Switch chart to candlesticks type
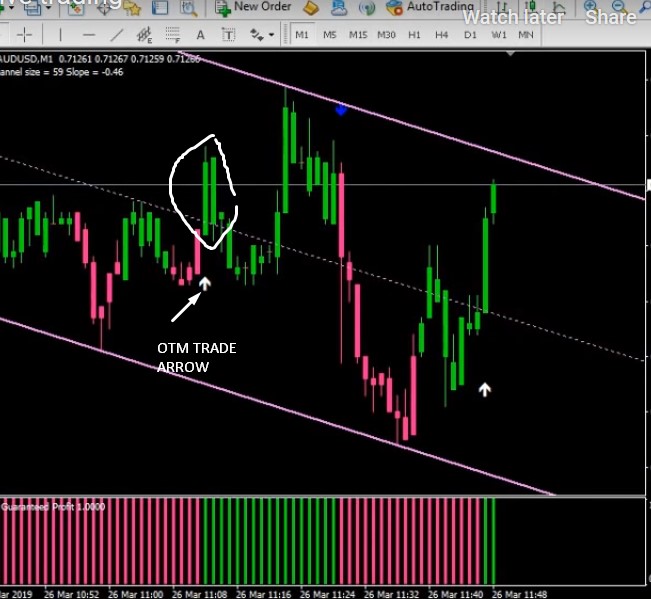651x599 pixels. 530,7
